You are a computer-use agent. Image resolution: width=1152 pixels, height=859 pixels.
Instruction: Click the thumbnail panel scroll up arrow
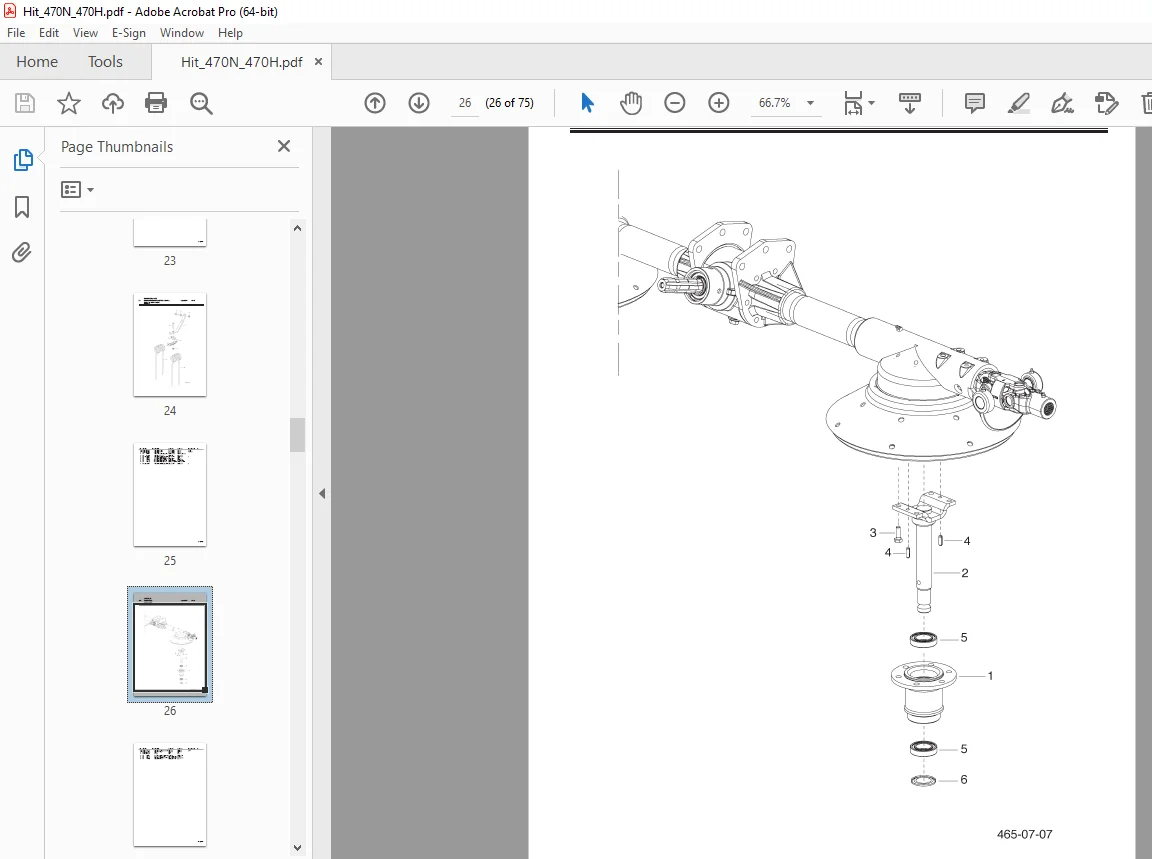tap(297, 229)
